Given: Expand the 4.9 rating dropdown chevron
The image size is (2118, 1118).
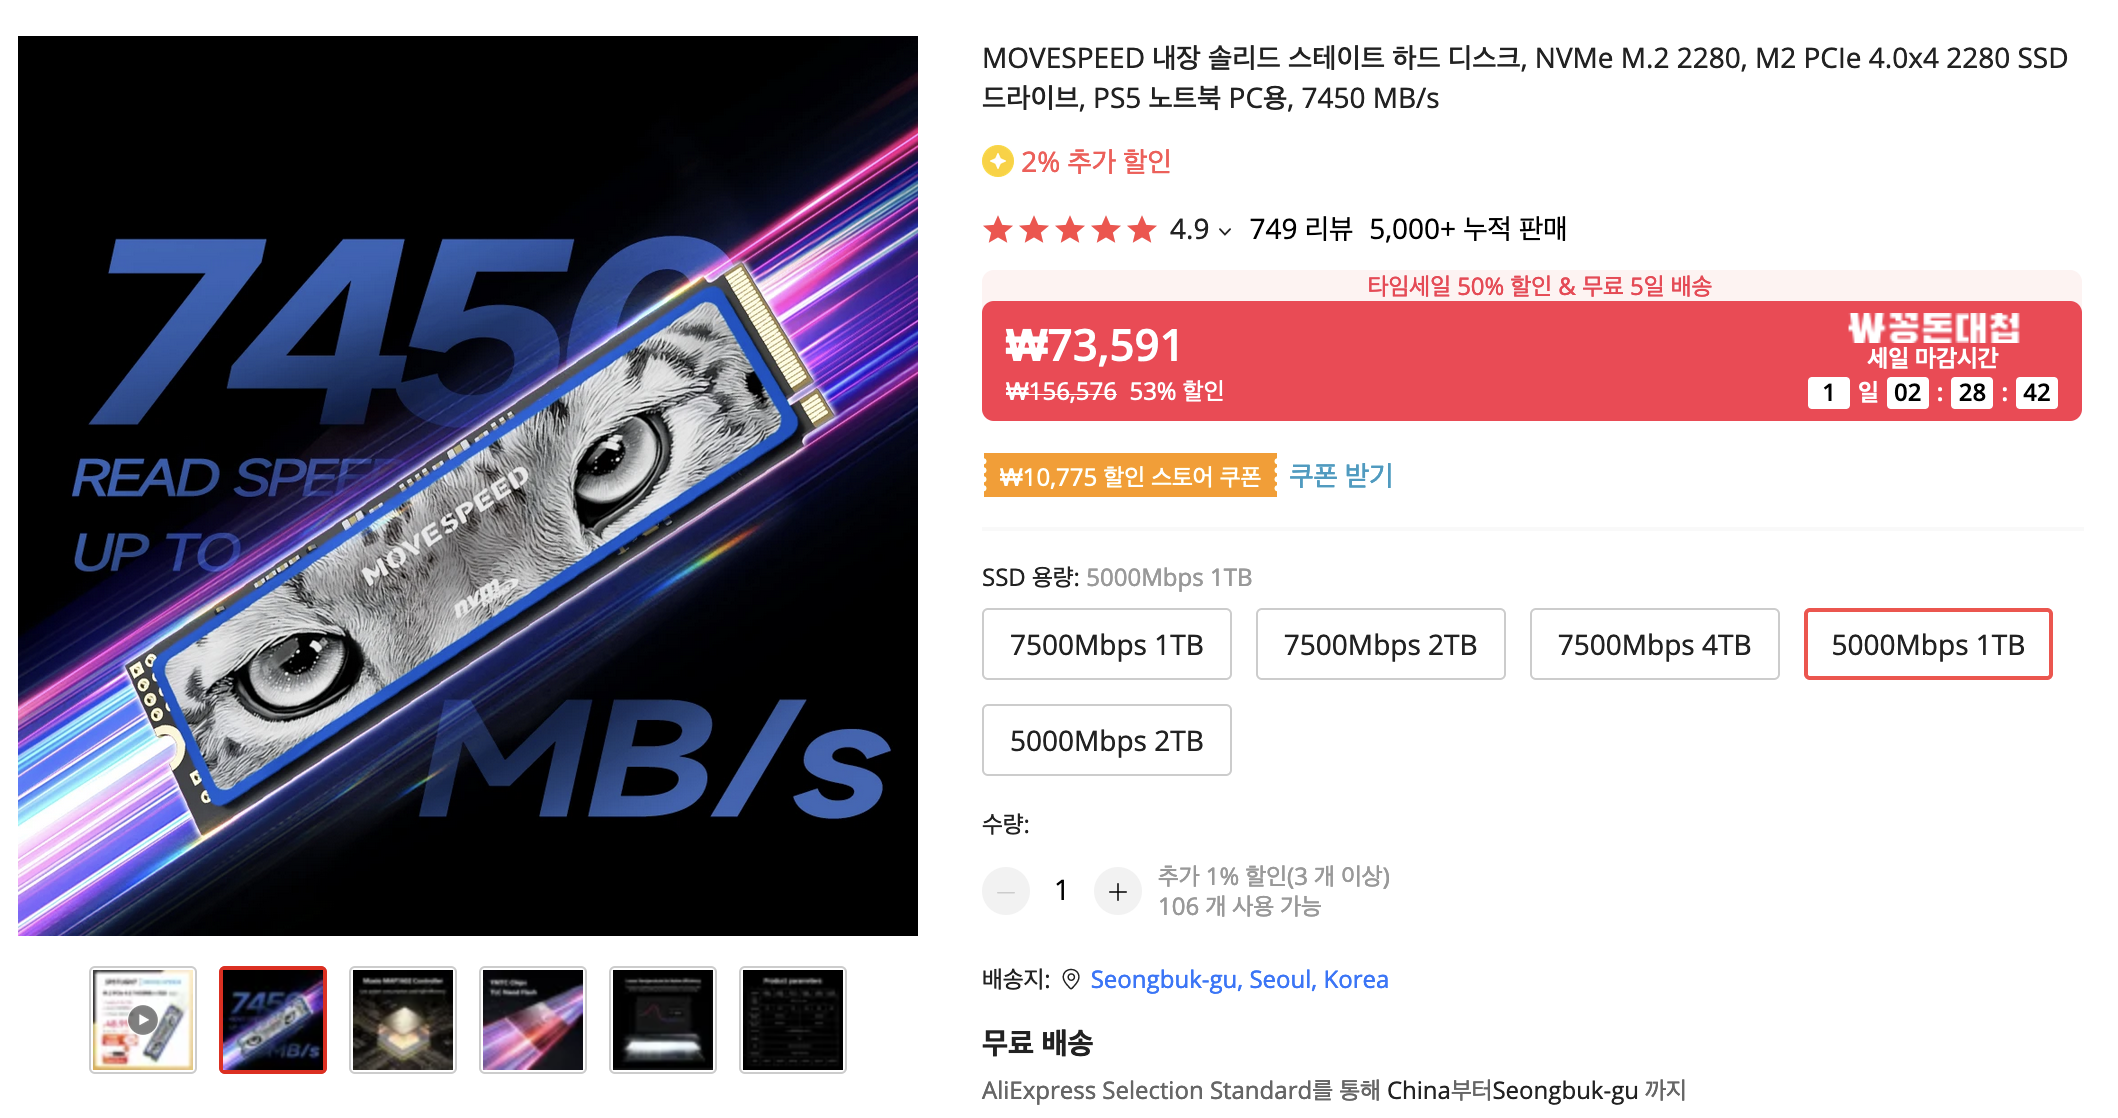Looking at the screenshot, I should pos(1225,231).
